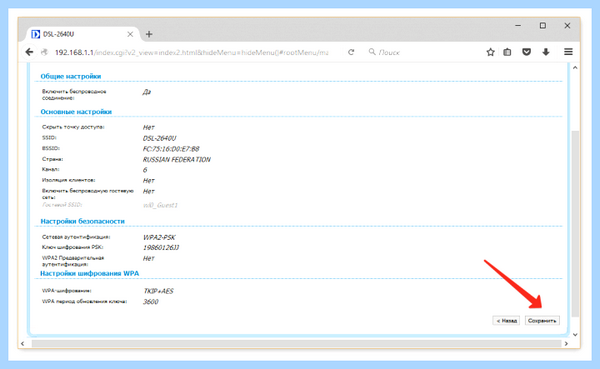Click the browser back arrow
Image resolution: width=600 pixels, height=369 pixels.
click(29, 52)
